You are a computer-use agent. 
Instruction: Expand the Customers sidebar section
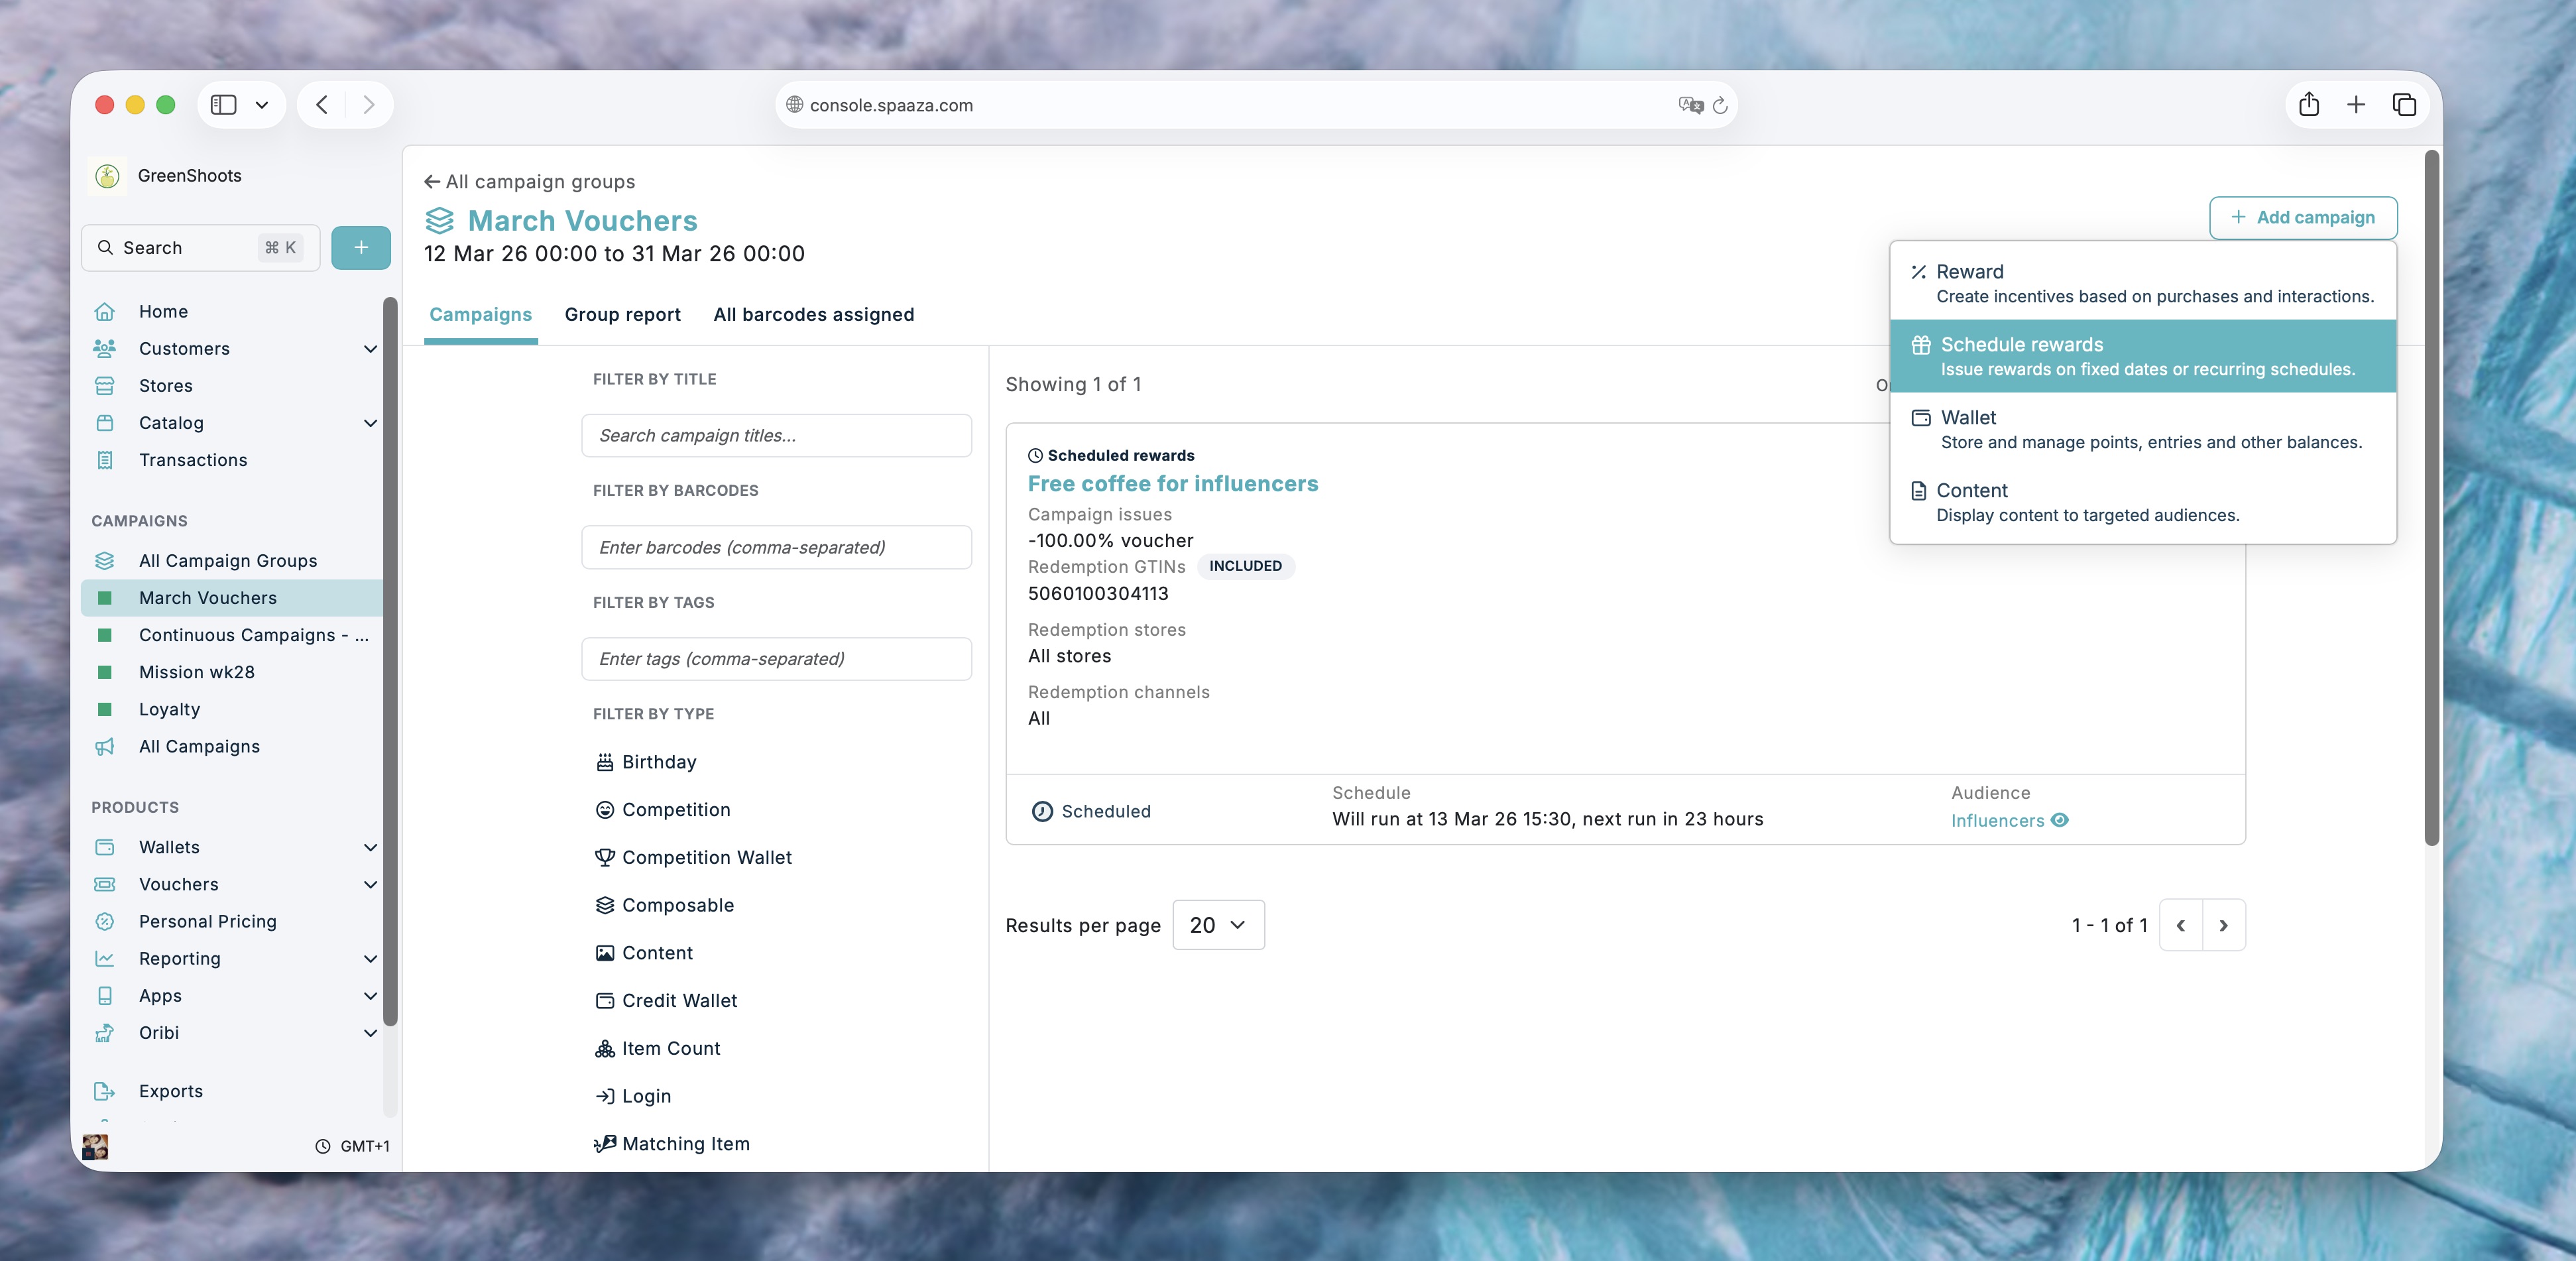pyautogui.click(x=370, y=349)
